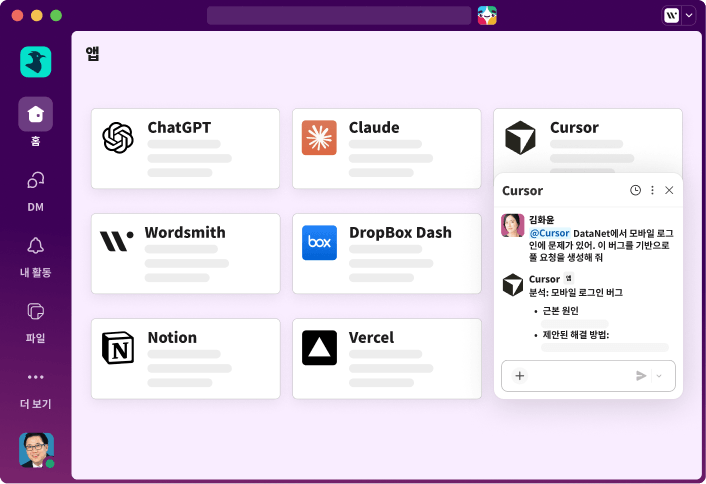
Task: Open the Wordsmith app title
Action: pyautogui.click(x=185, y=232)
